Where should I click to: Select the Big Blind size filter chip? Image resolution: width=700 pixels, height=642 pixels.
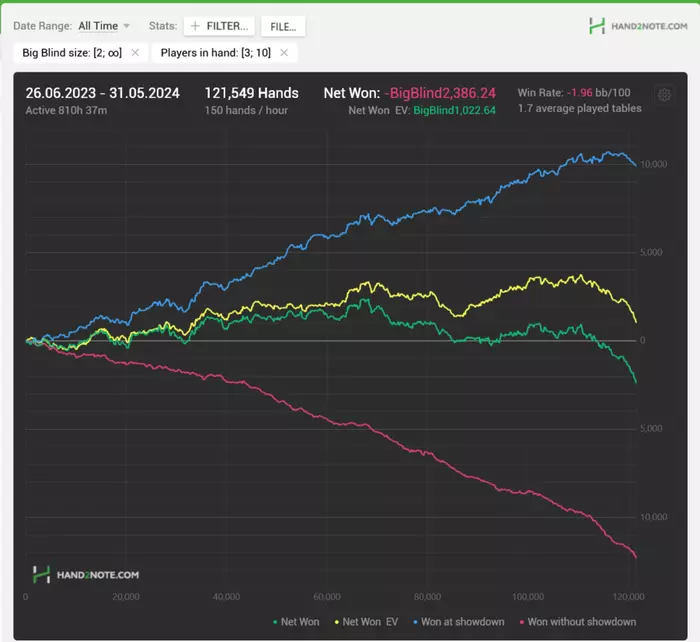(71, 52)
